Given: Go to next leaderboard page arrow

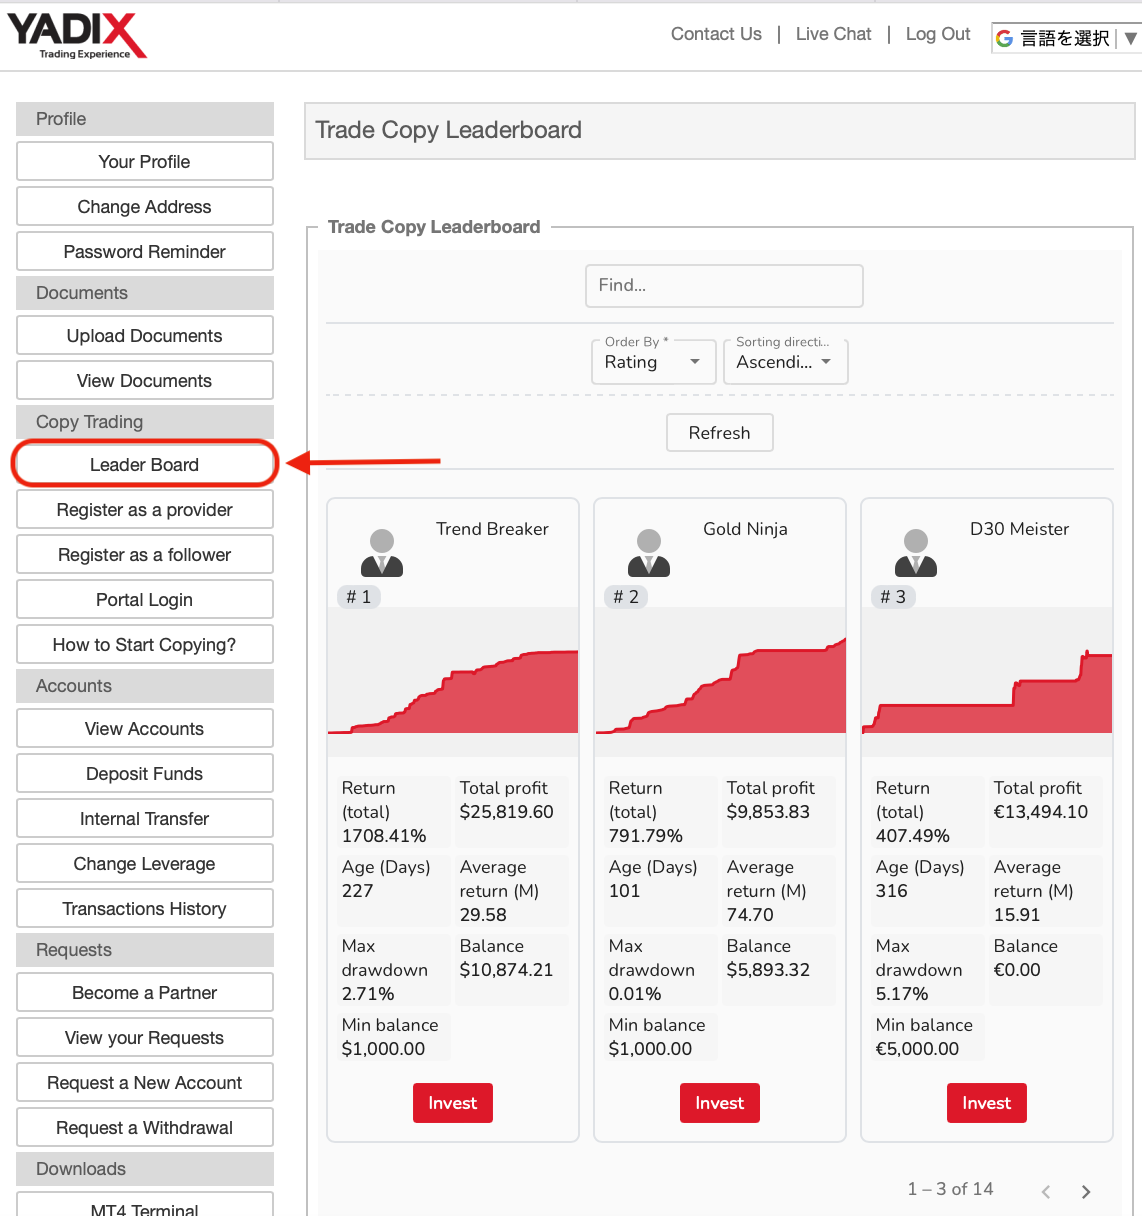Looking at the screenshot, I should 1086,1191.
